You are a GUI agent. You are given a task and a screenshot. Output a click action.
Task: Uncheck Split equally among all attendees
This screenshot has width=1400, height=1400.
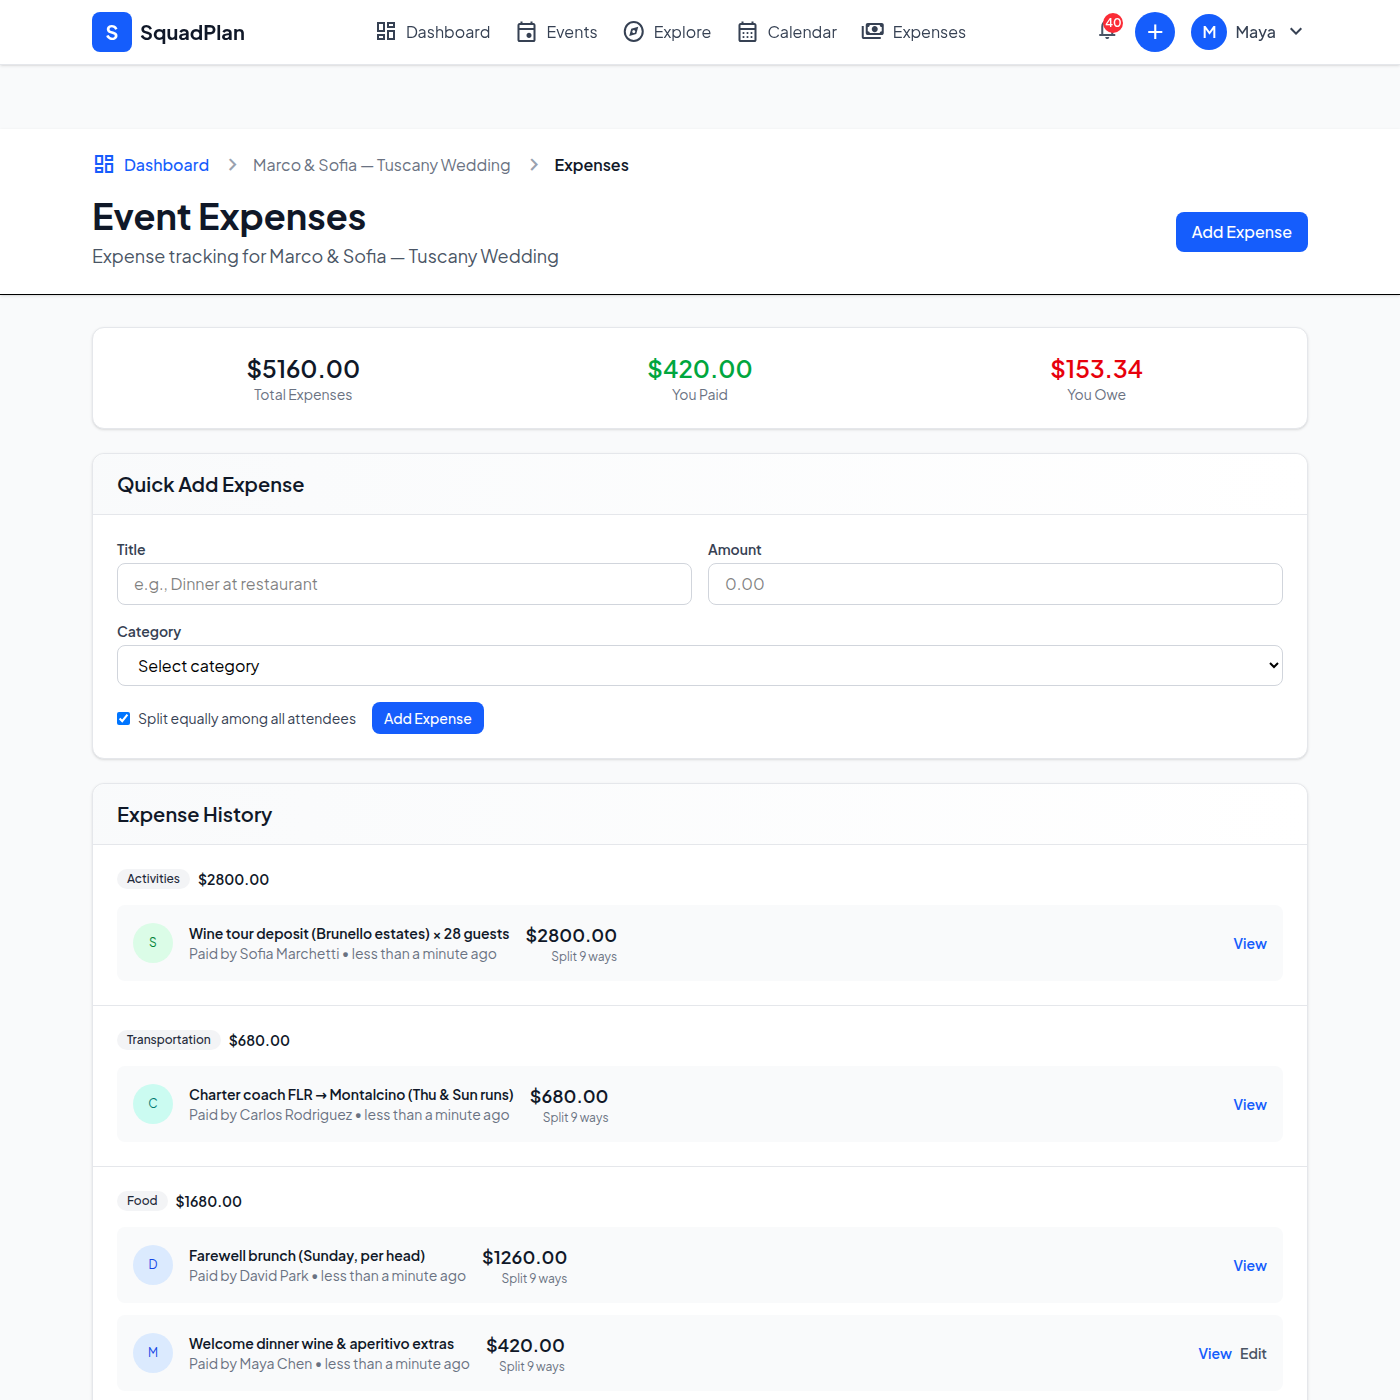click(x=124, y=719)
